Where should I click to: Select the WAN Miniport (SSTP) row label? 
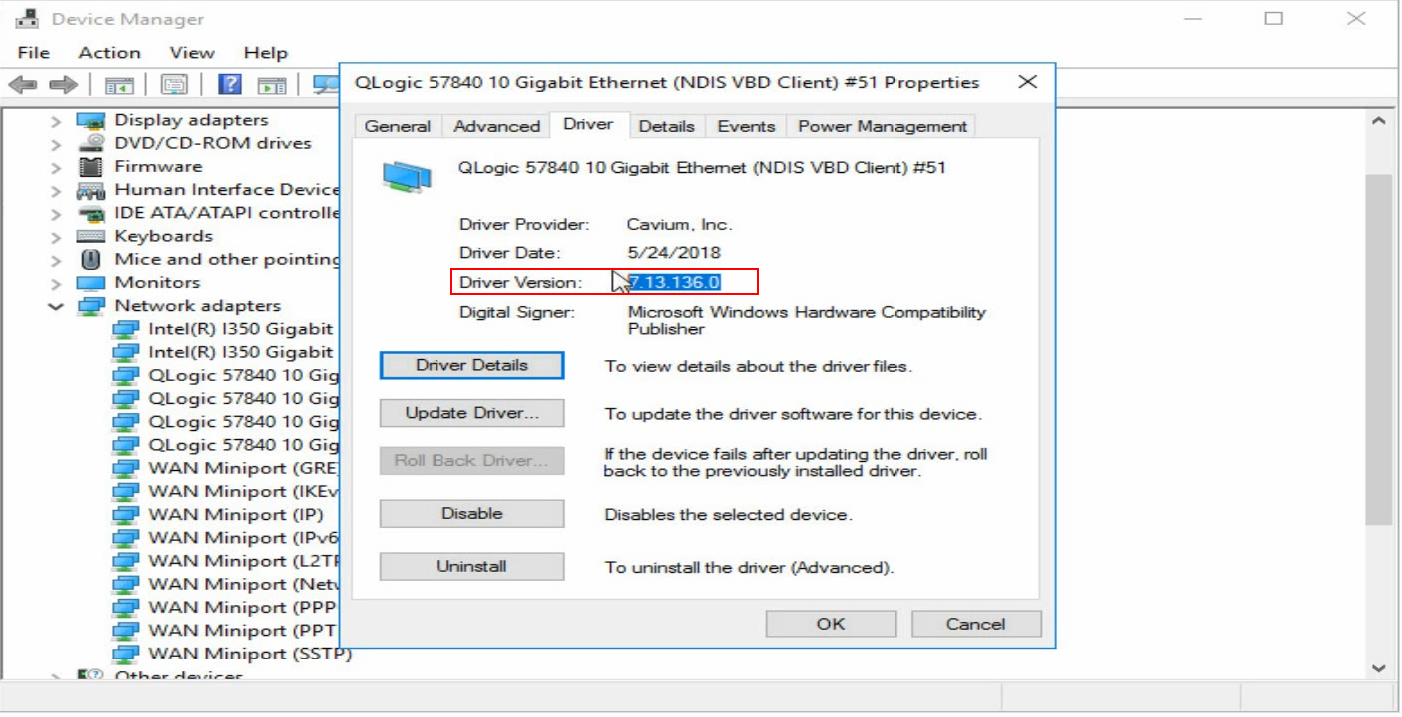250,654
